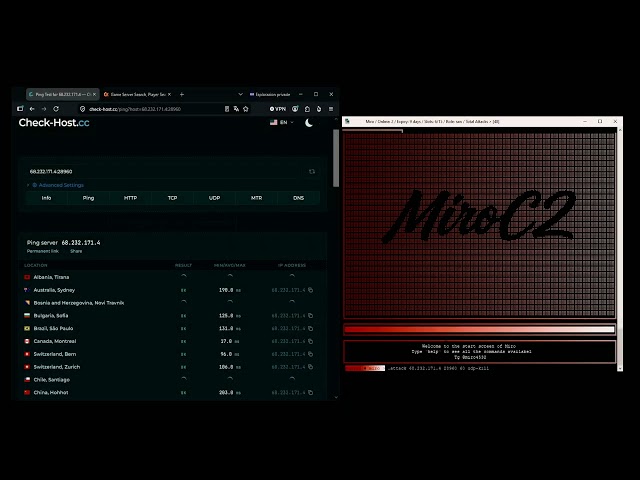The width and height of the screenshot is (640, 480).
Task: Open reader view icon in address bar
Action: [227, 109]
